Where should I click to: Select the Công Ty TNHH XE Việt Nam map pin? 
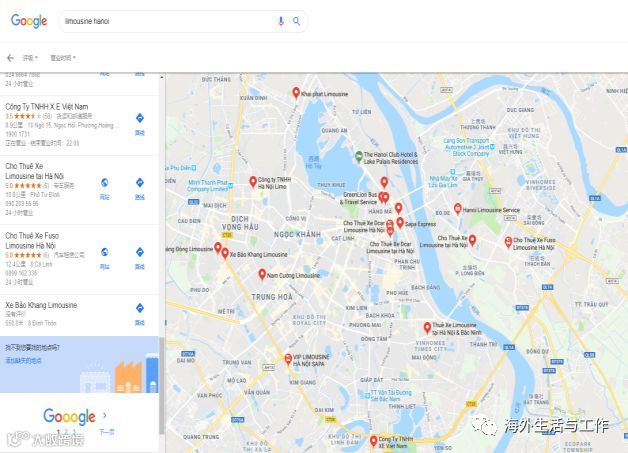point(373,441)
